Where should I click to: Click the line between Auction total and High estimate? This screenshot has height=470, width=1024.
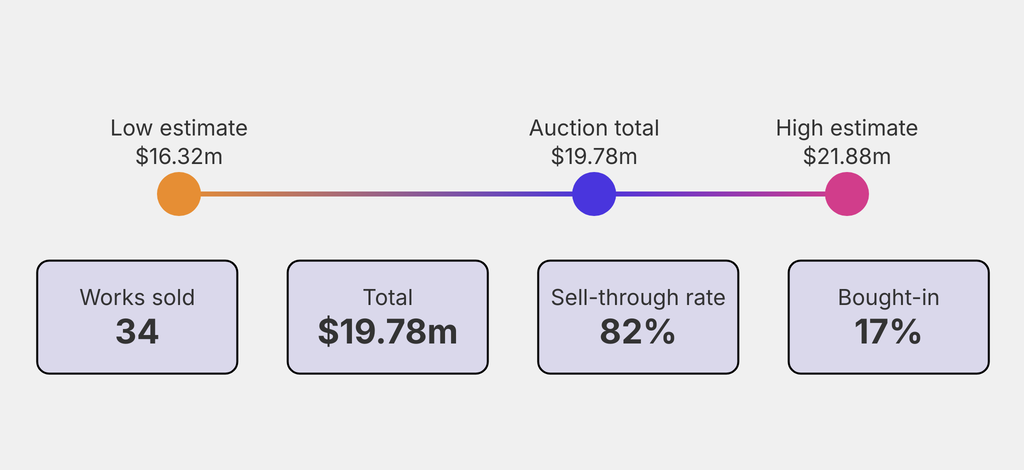[720, 194]
